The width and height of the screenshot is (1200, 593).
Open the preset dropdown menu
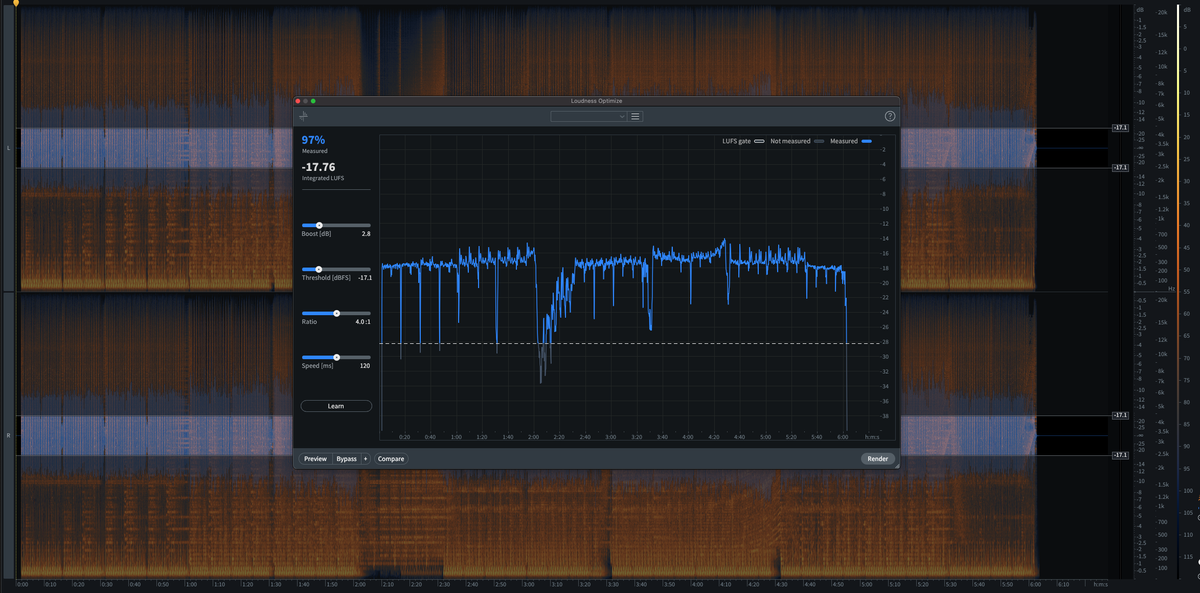588,116
